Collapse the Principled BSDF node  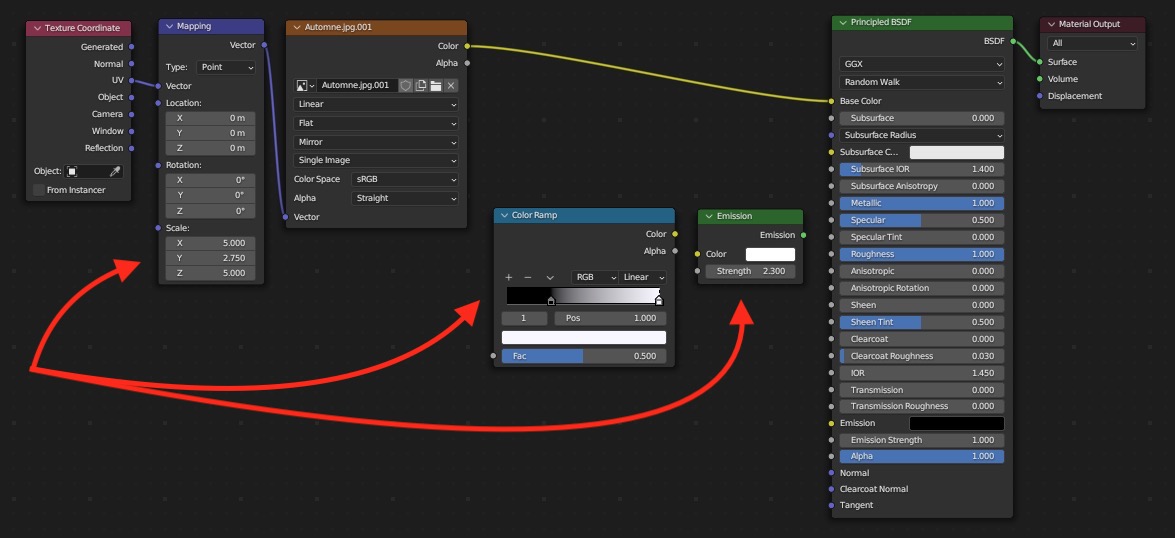pos(843,23)
